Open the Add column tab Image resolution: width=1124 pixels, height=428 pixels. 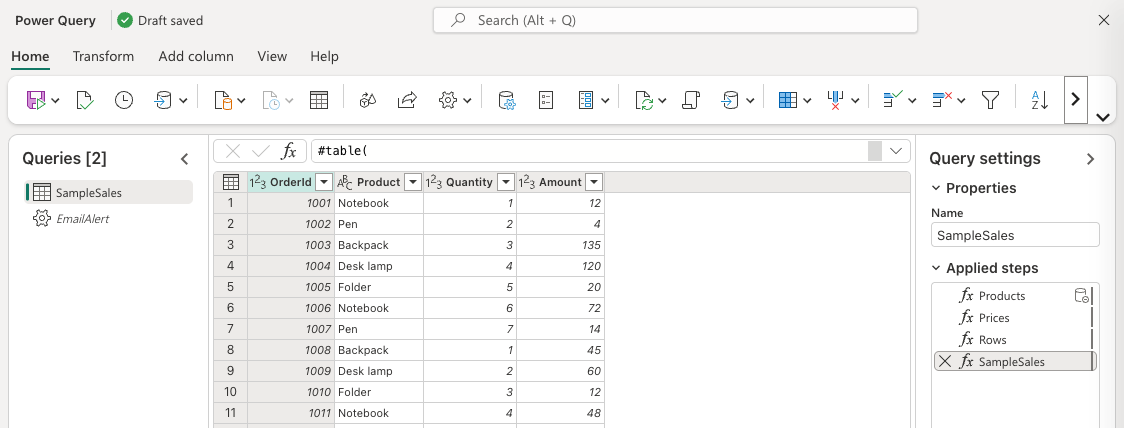(x=196, y=56)
